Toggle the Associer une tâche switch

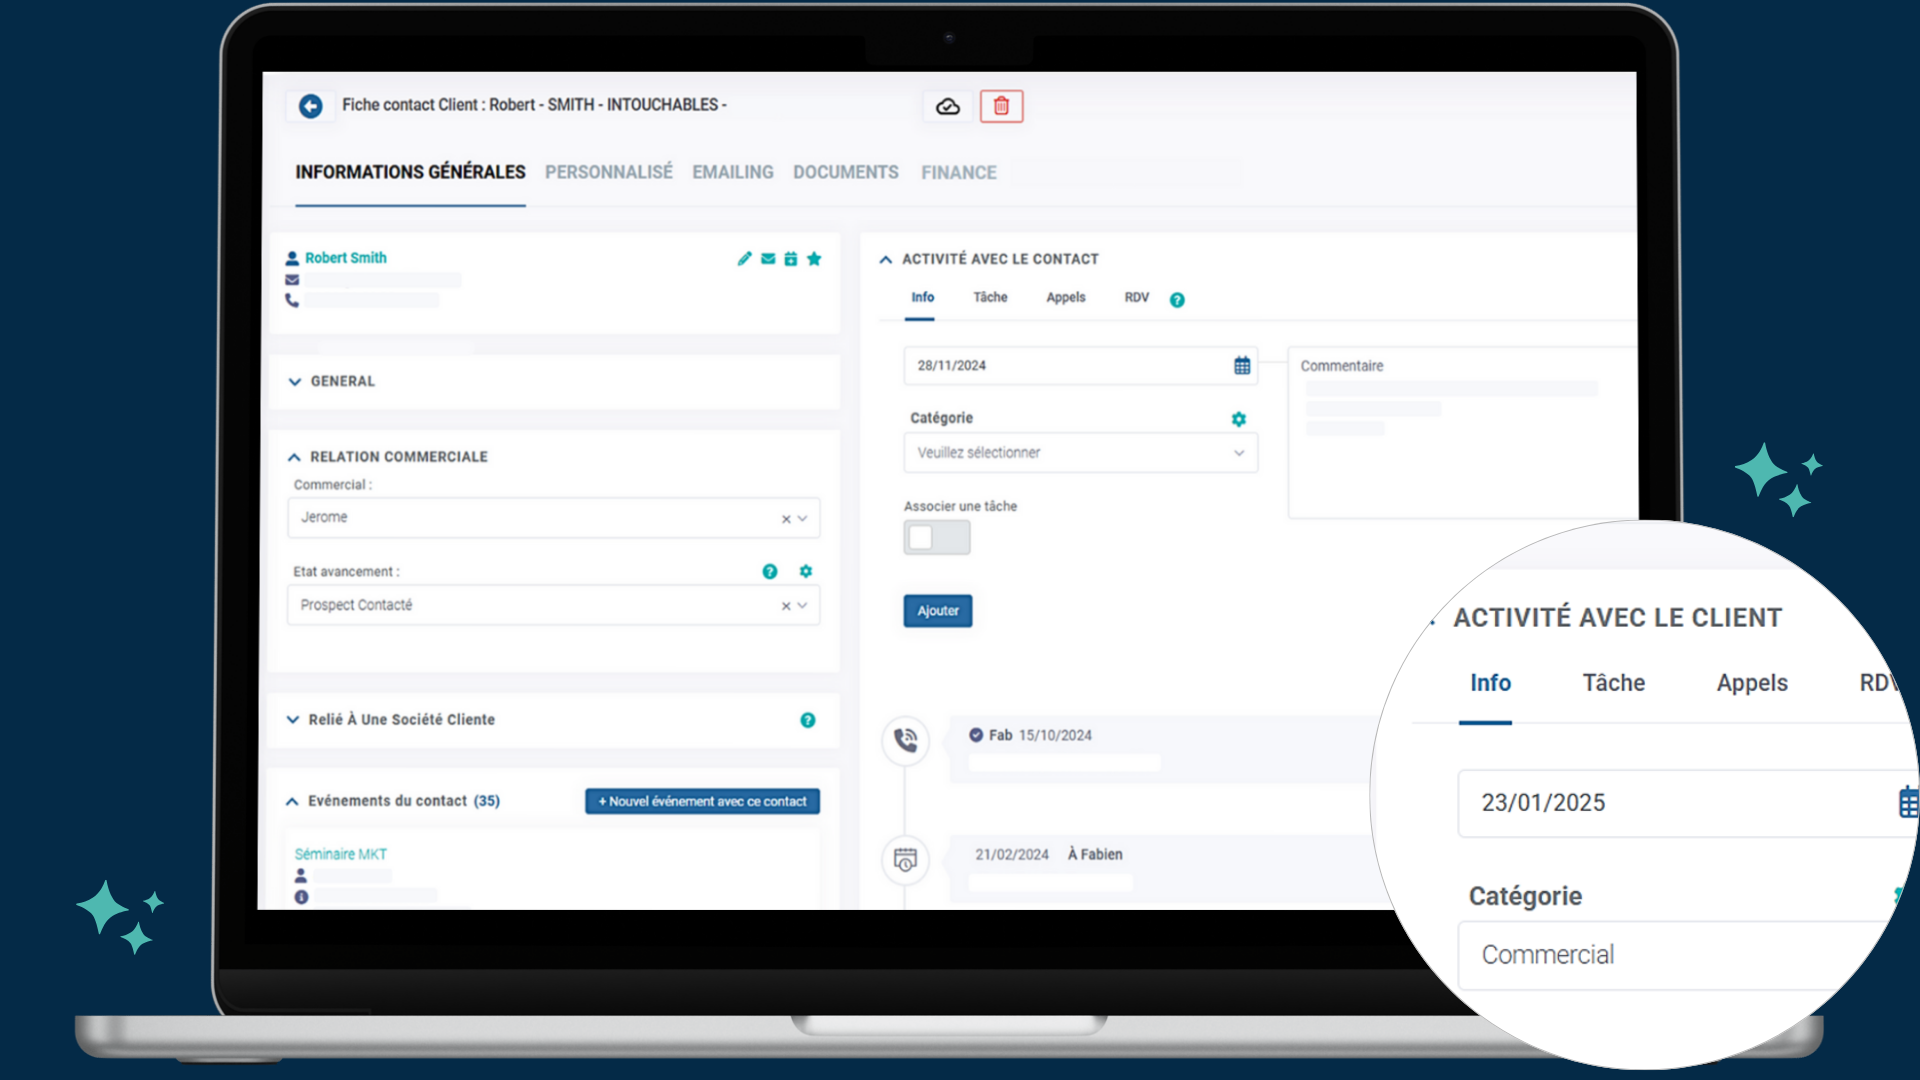tap(936, 538)
